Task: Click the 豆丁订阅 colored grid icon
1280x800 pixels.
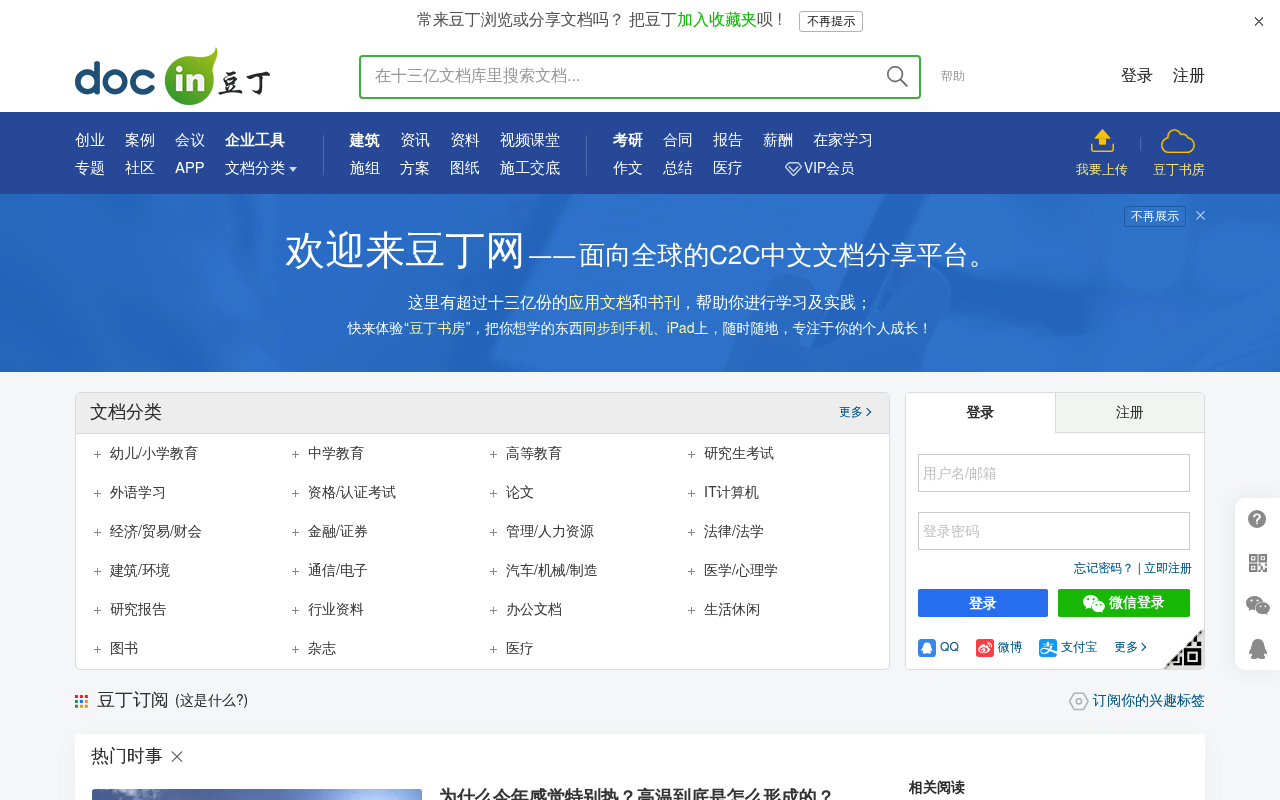Action: click(81, 702)
